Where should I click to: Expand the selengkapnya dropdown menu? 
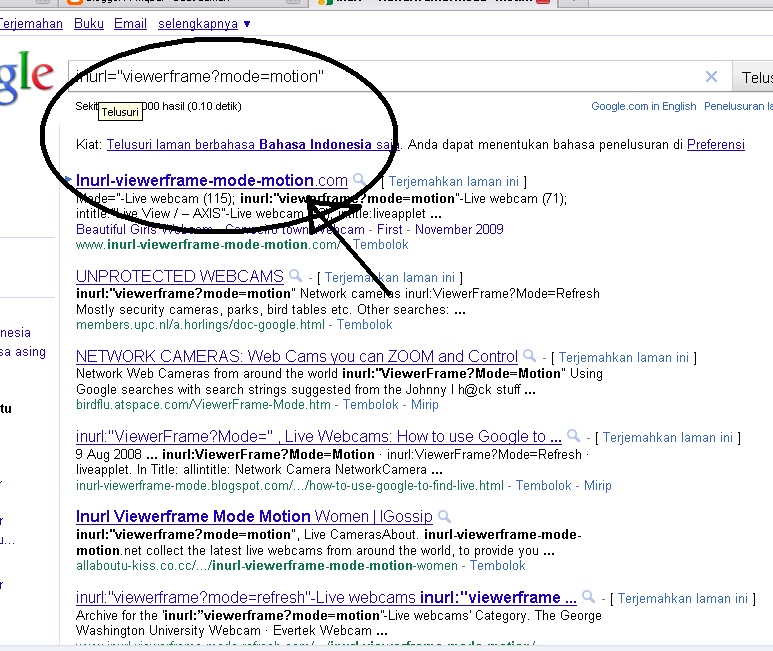click(204, 24)
